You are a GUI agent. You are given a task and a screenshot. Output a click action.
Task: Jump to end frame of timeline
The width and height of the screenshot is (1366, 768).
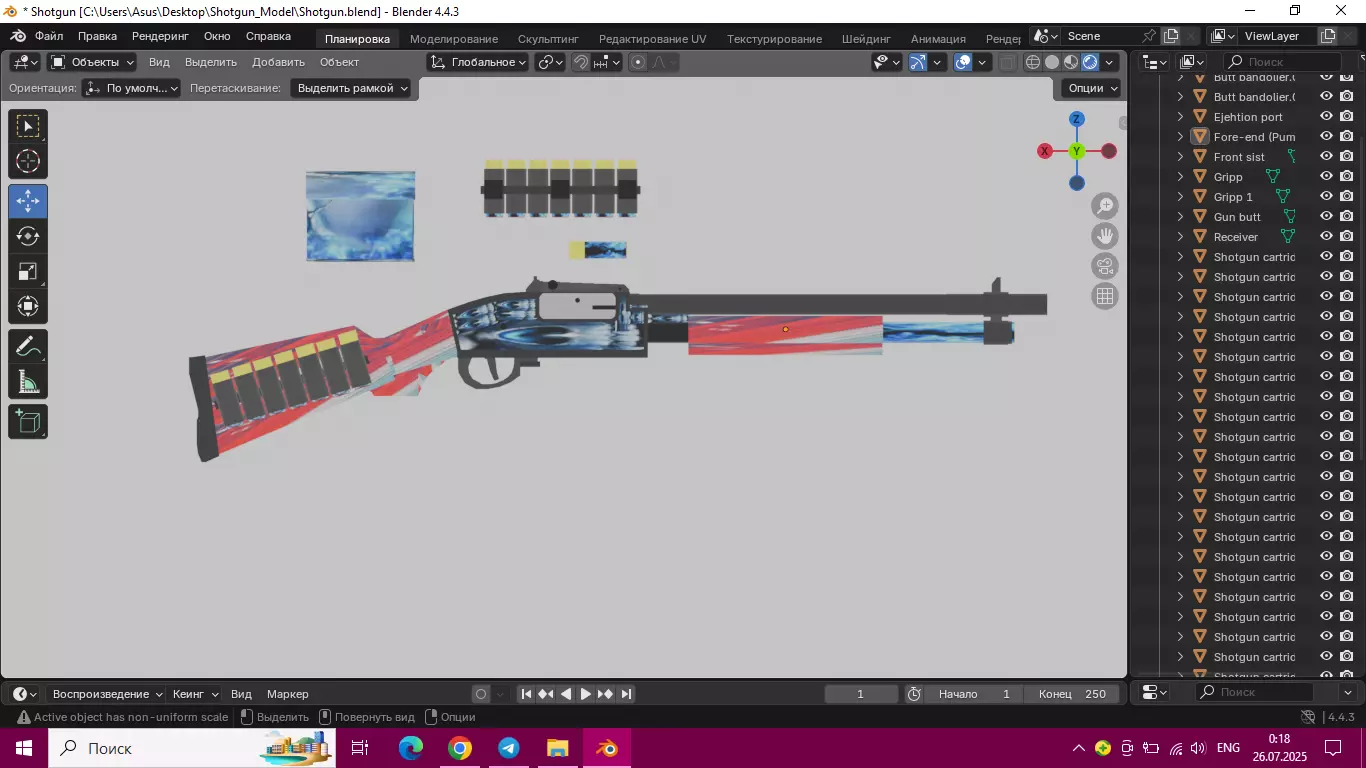coord(626,694)
